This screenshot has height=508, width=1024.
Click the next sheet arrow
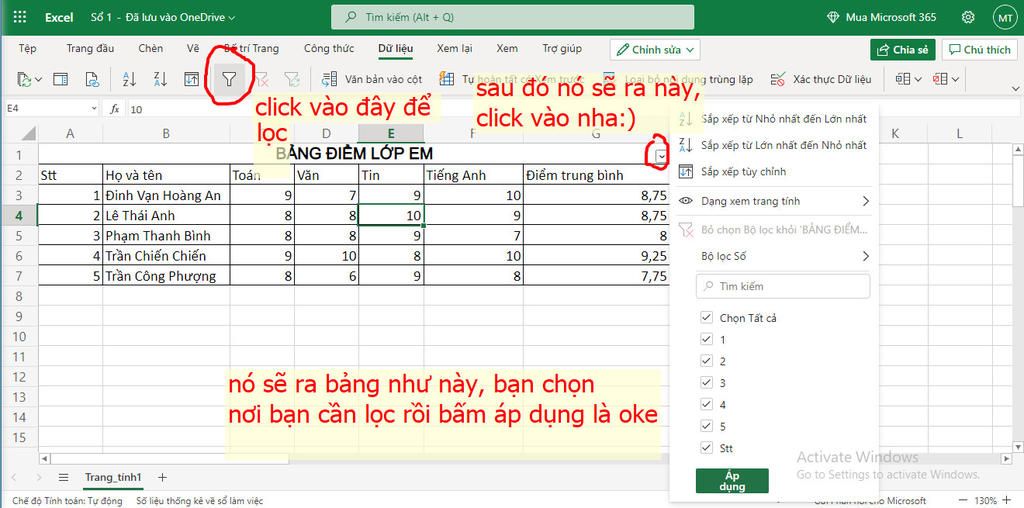40,477
